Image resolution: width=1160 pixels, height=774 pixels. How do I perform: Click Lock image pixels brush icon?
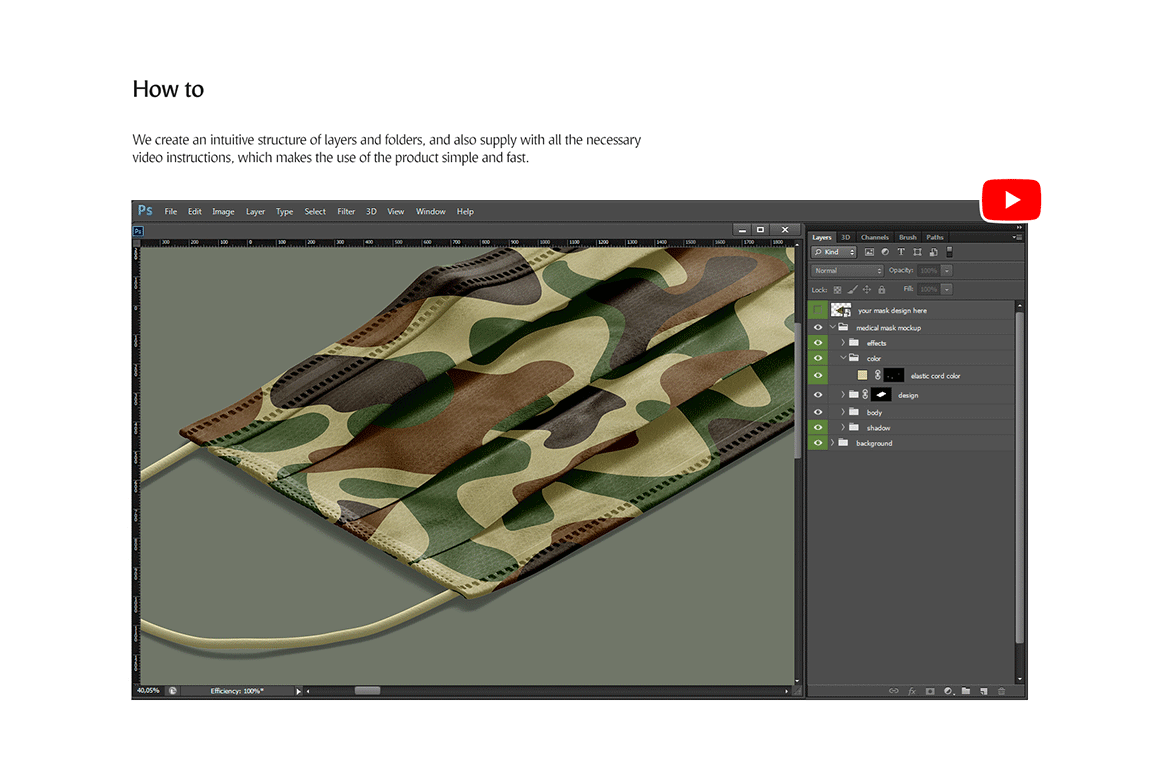852,290
